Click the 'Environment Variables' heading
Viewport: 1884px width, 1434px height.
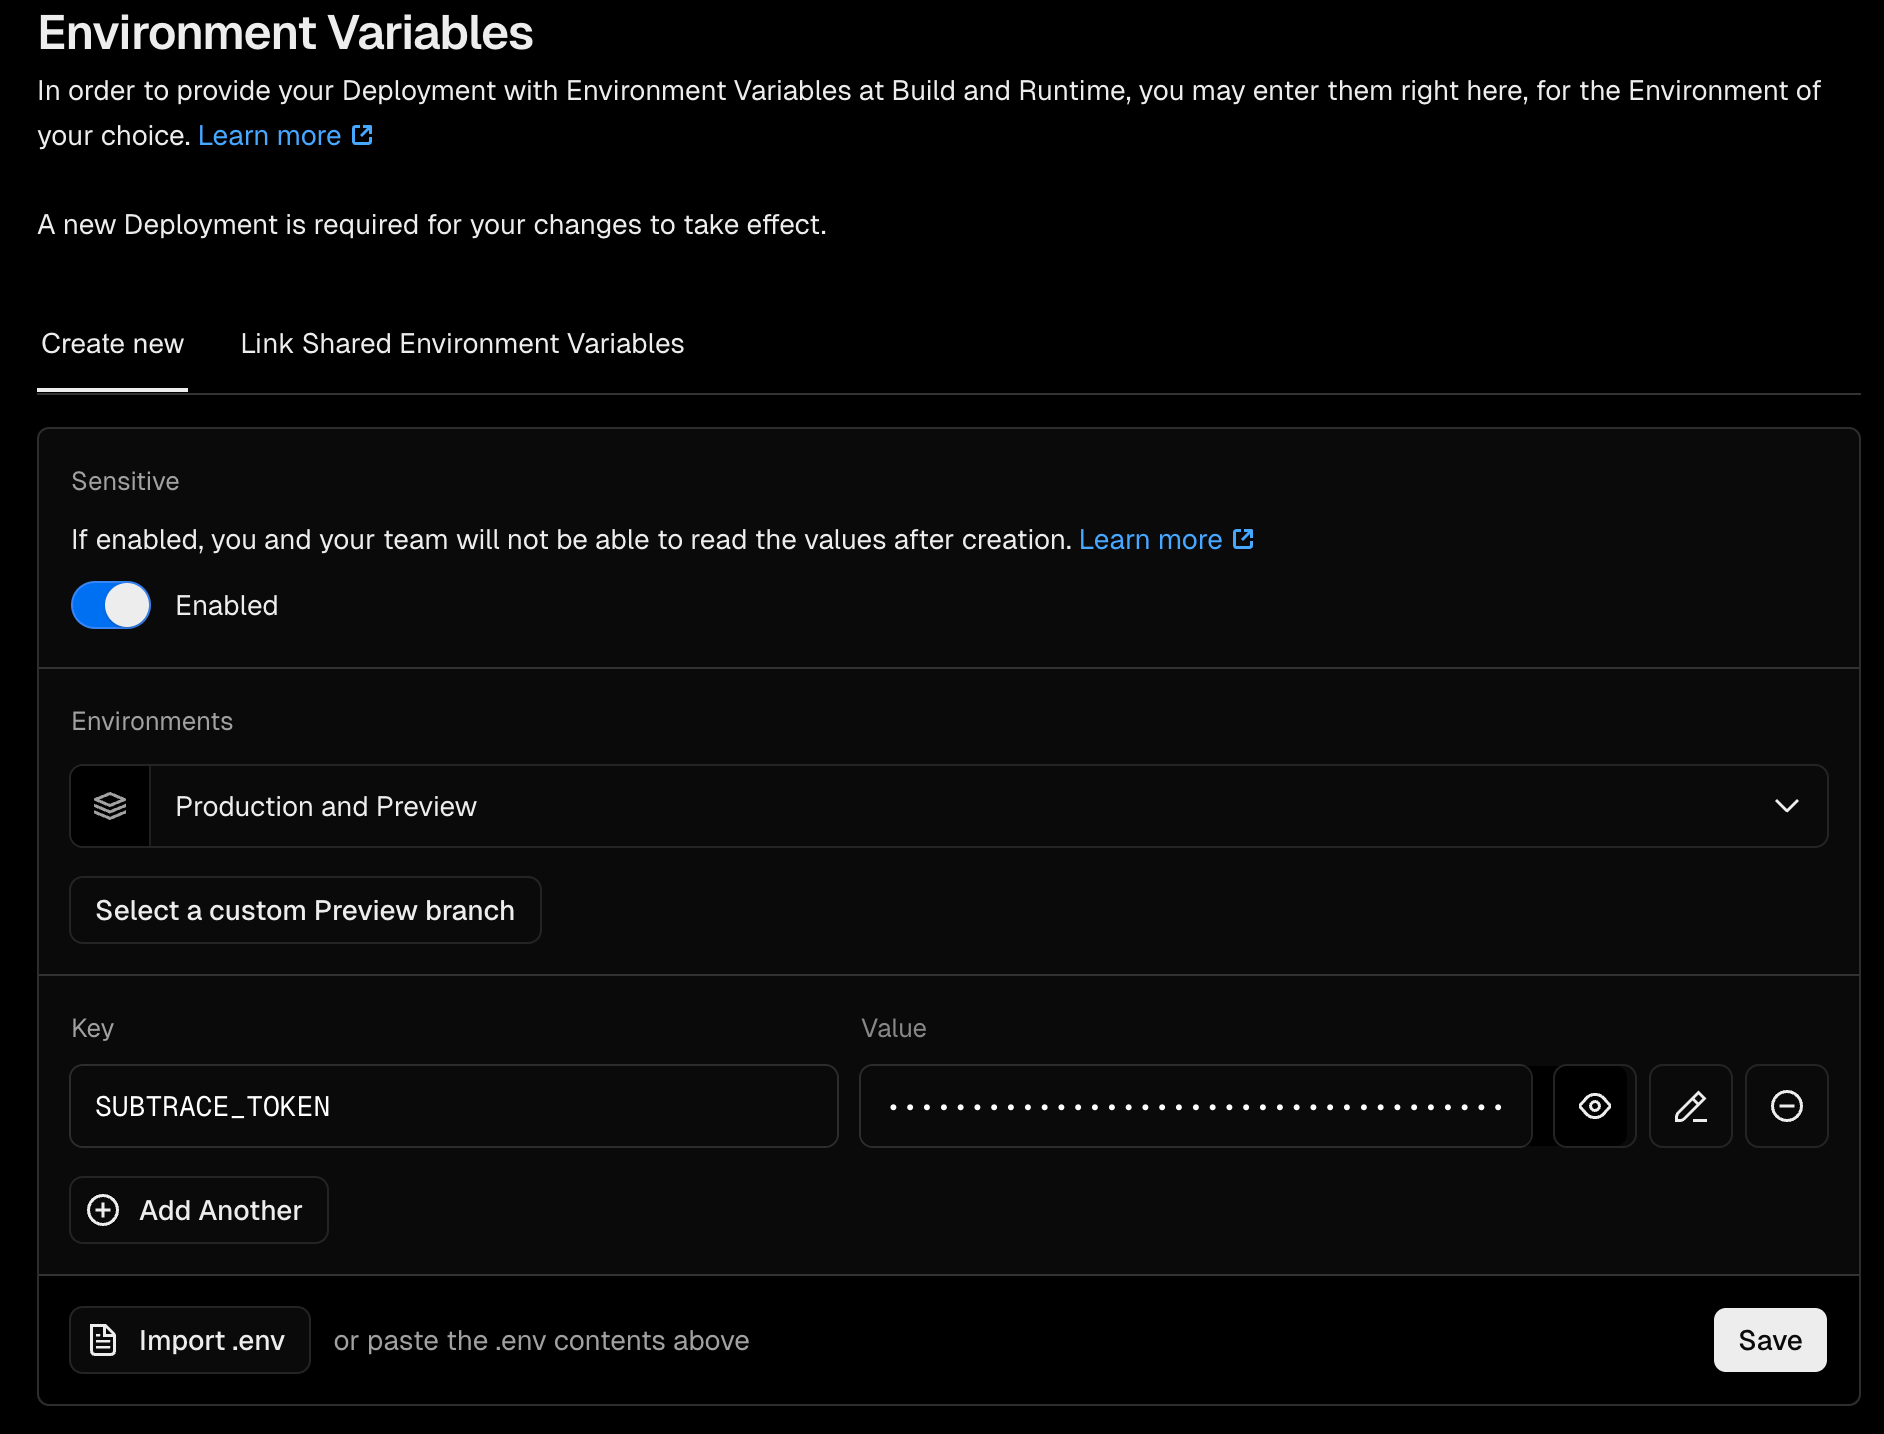[286, 32]
